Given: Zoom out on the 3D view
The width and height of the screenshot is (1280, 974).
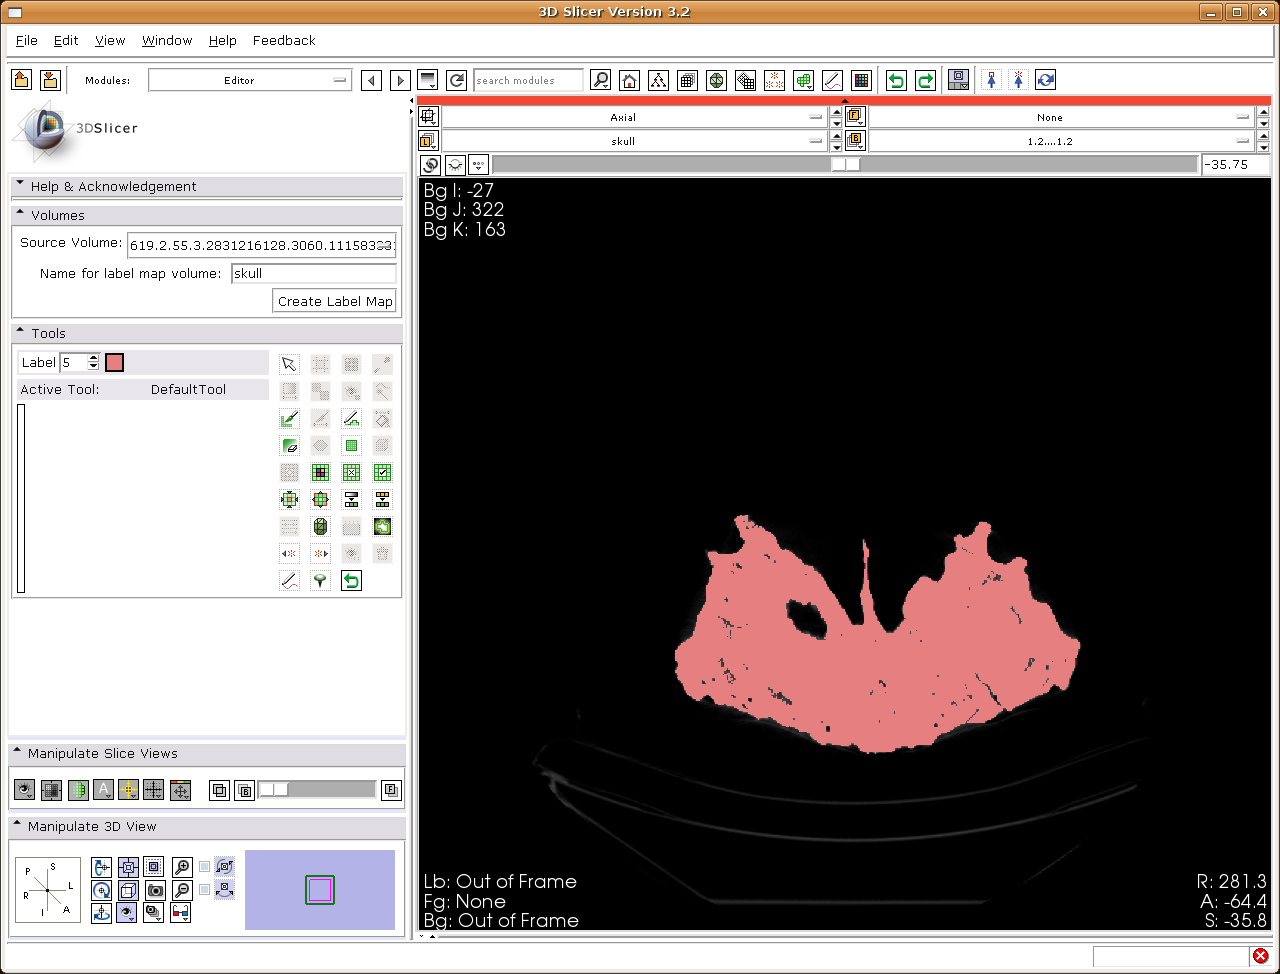Looking at the screenshot, I should 182,890.
